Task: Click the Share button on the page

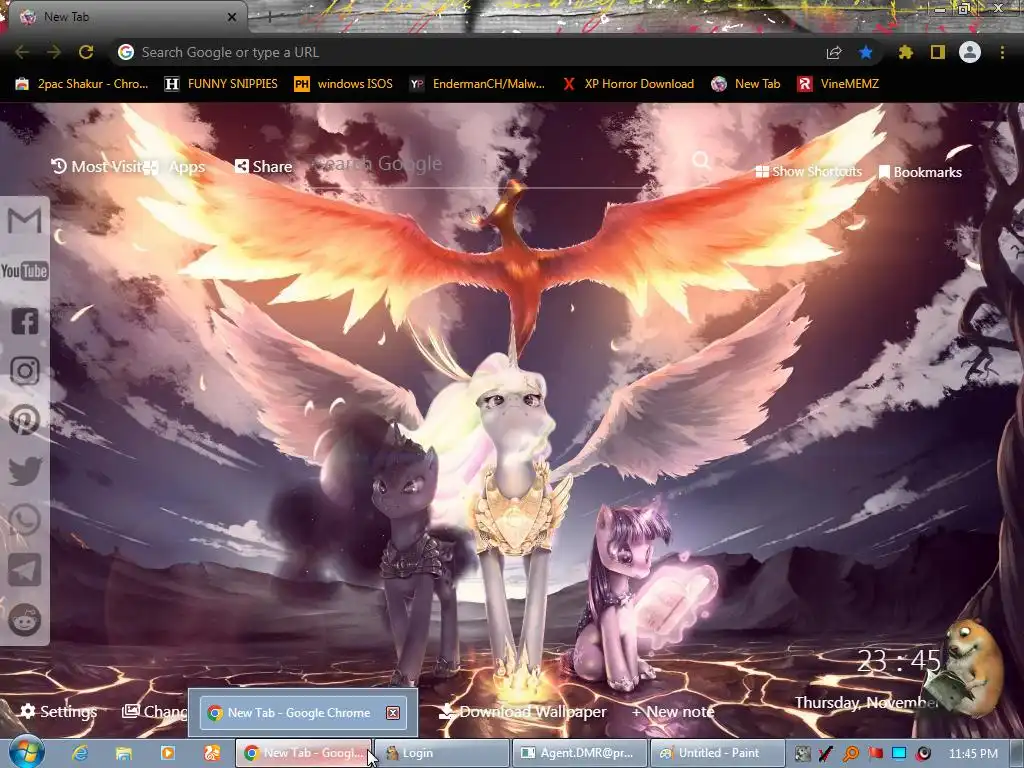Action: point(263,167)
